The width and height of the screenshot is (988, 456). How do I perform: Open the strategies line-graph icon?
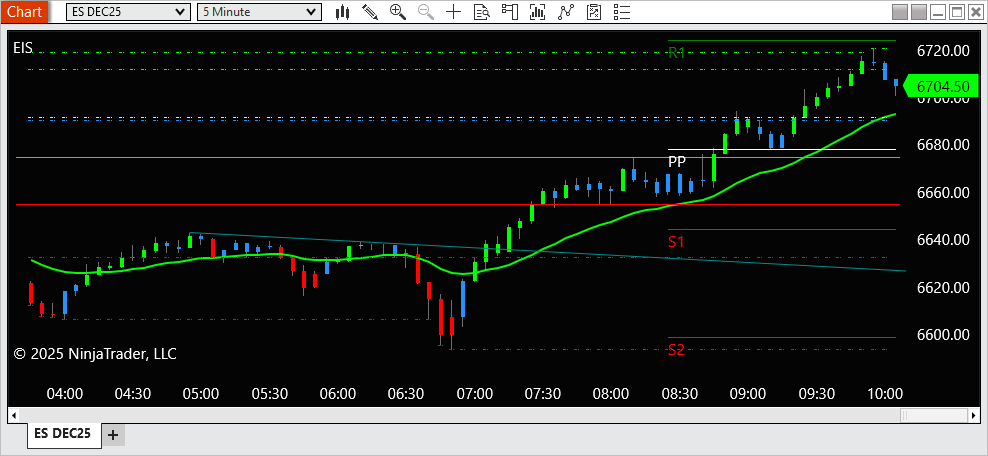(566, 11)
